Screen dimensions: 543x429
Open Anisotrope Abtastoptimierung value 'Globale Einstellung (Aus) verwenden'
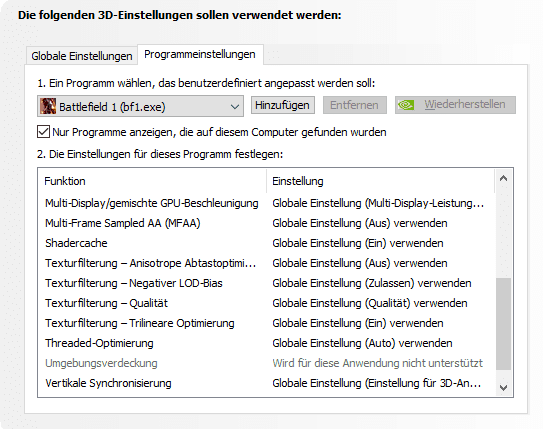360,263
